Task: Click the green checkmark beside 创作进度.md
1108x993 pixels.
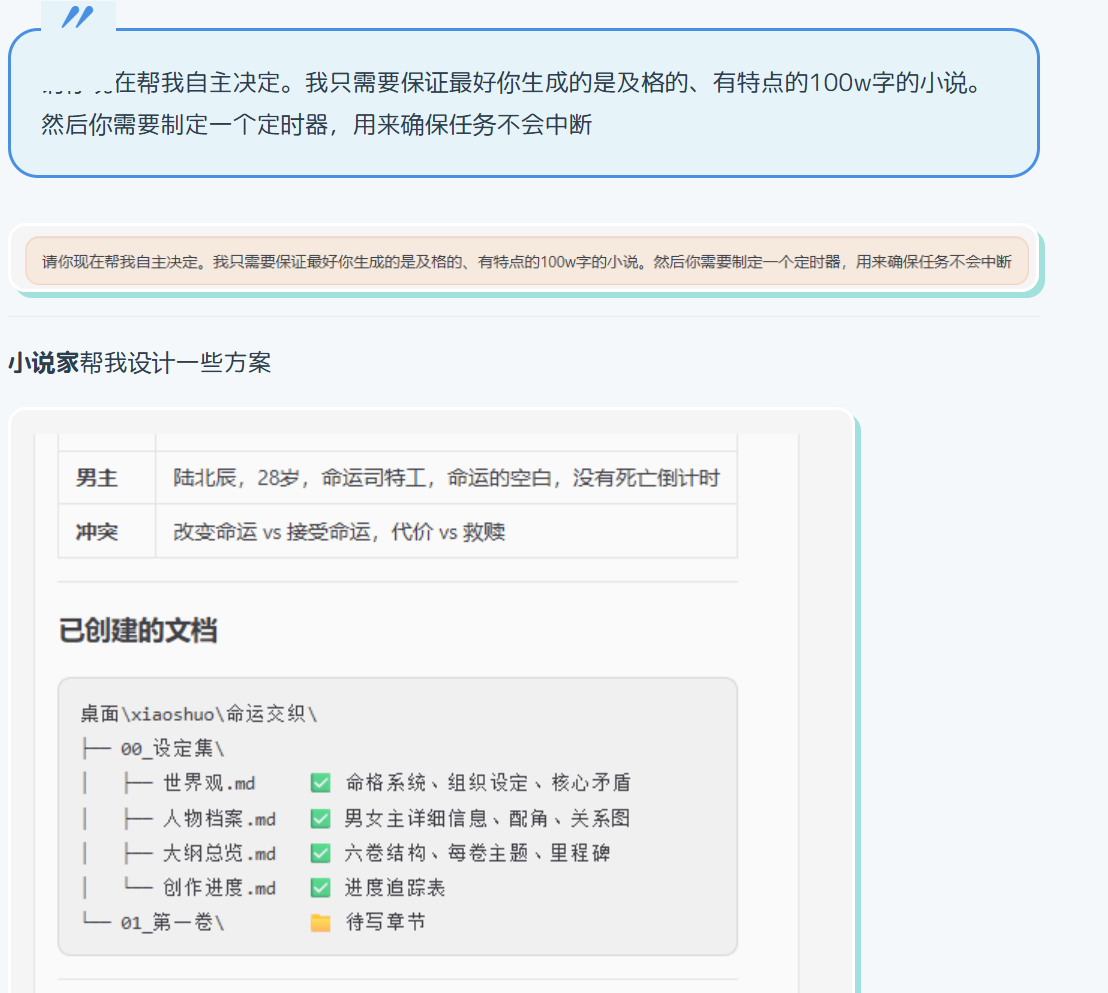Action: pos(320,888)
